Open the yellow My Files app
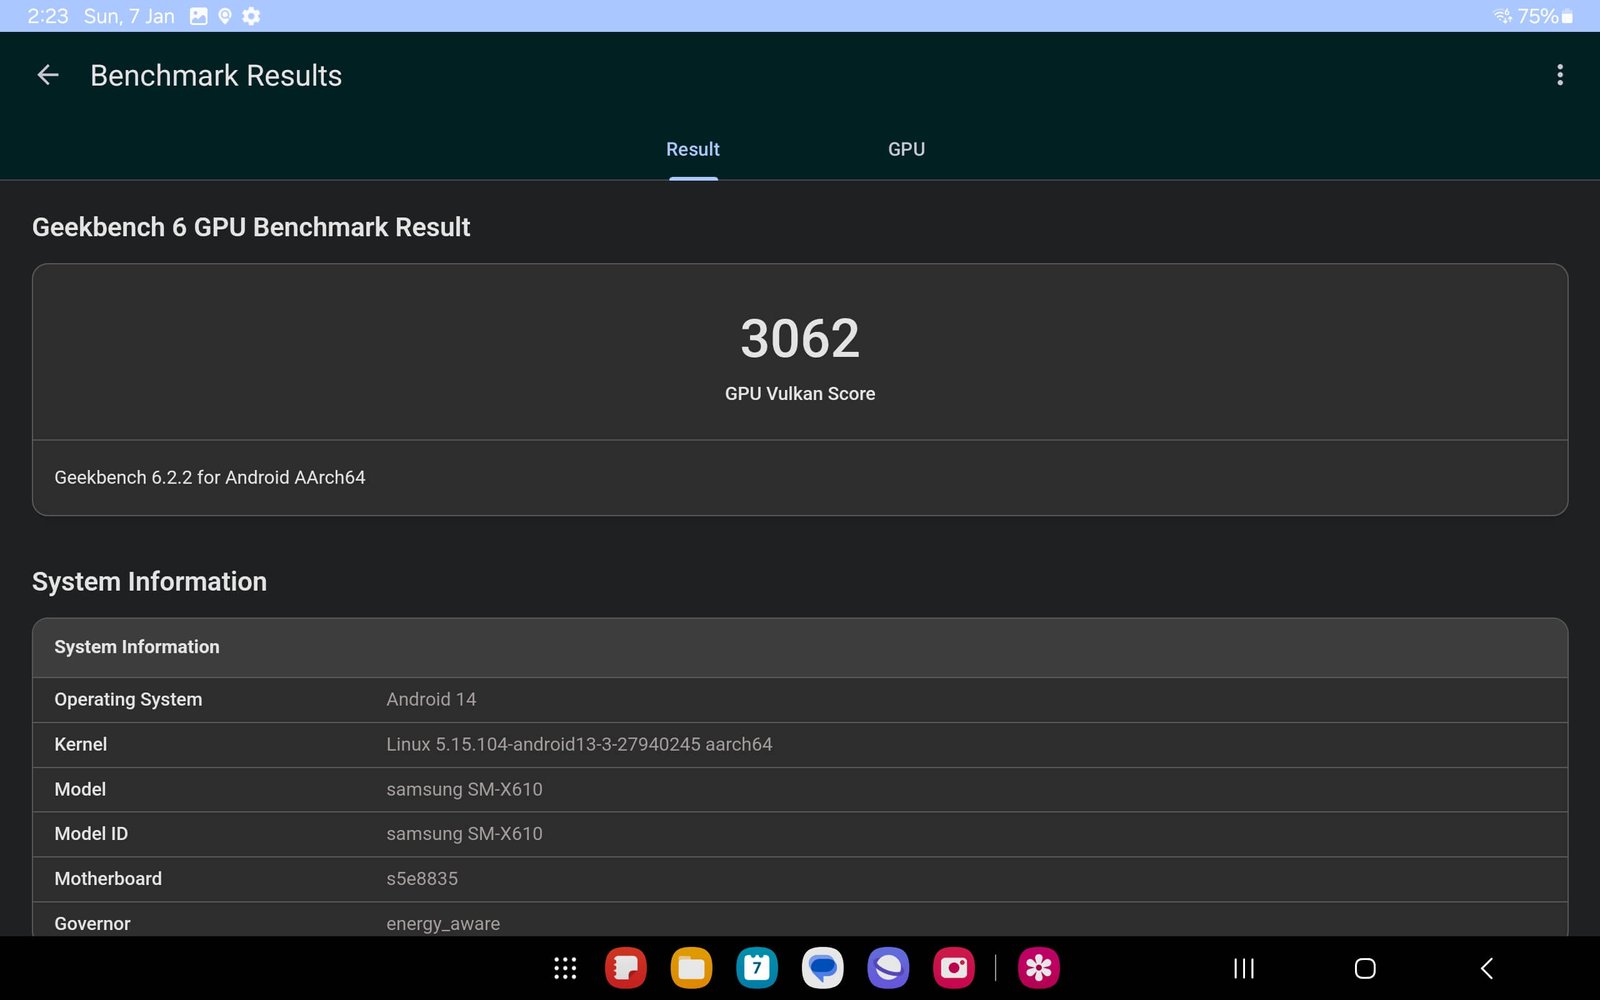Screen dimensions: 1600x1000 691,968
